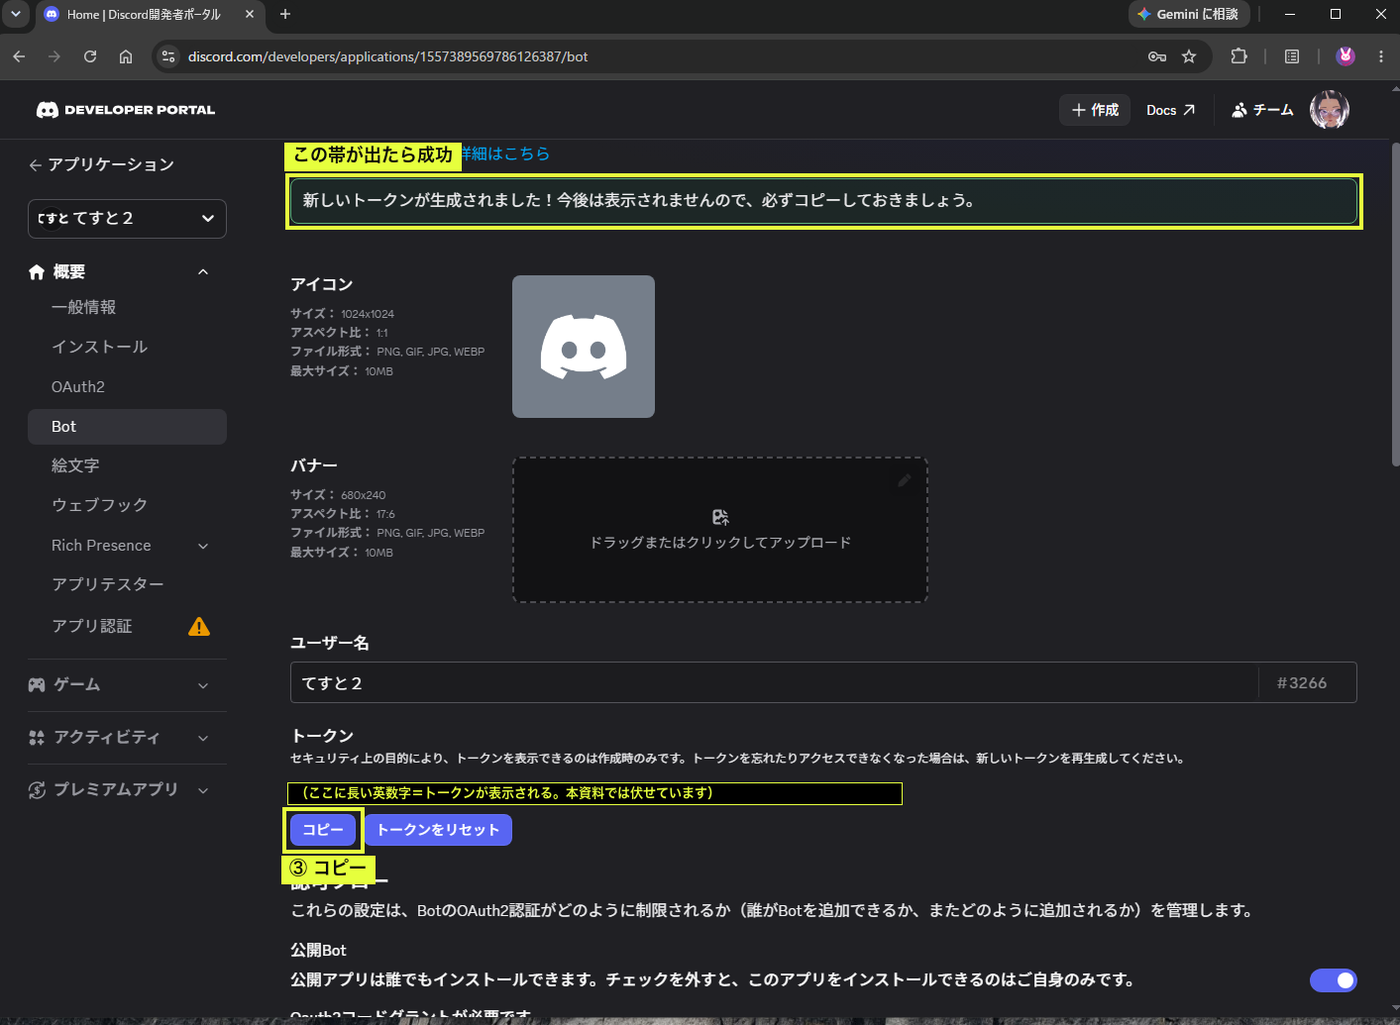Select the Bot sidebar item

pyautogui.click(x=127, y=427)
